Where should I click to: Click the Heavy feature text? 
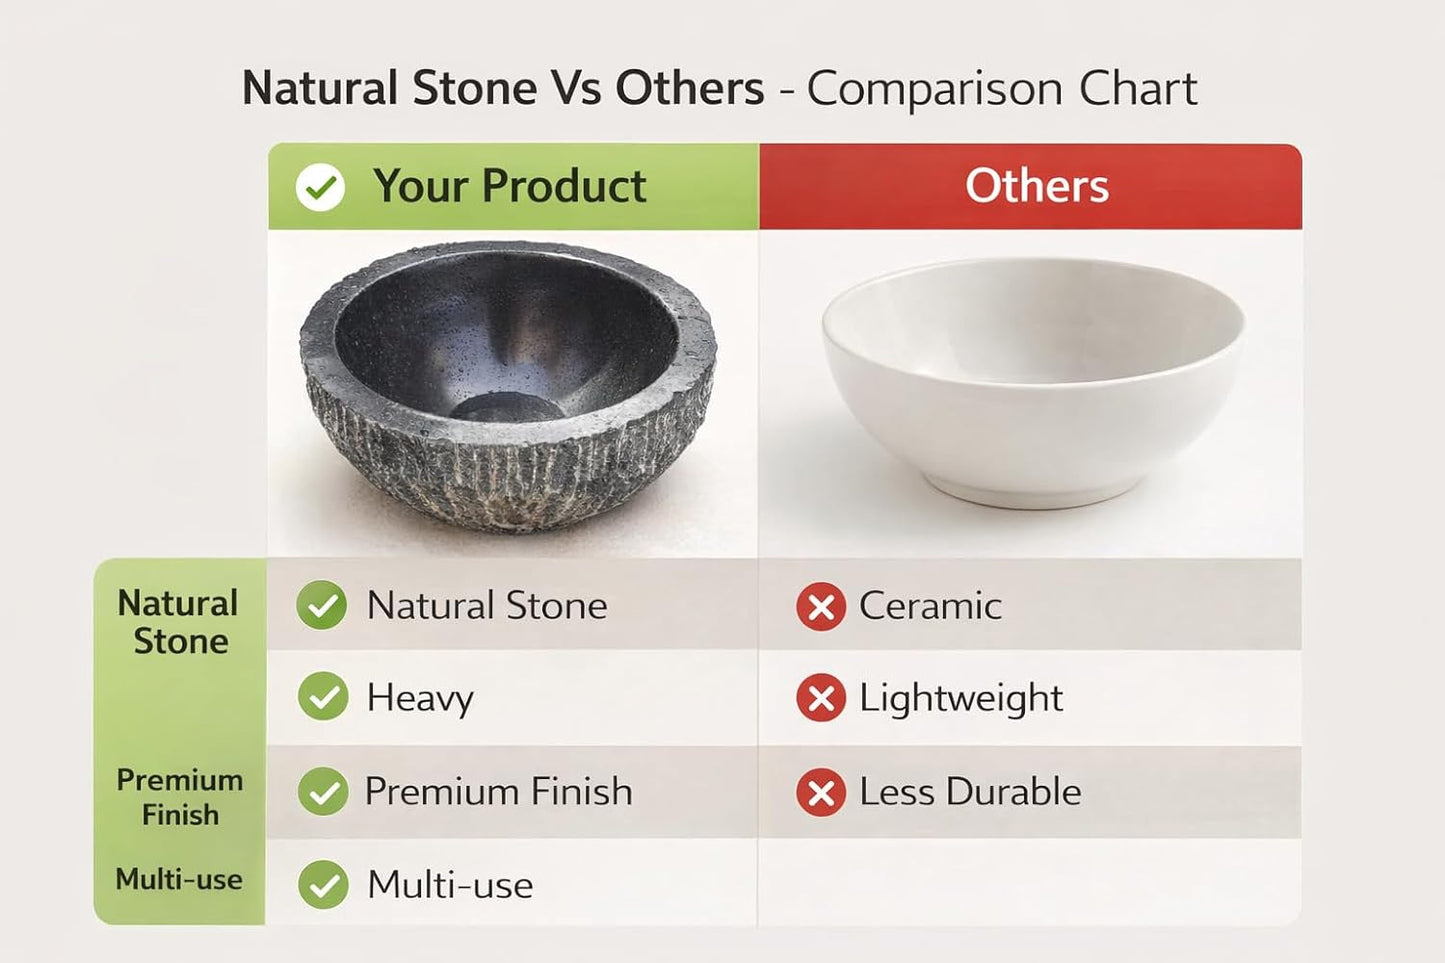point(420,698)
